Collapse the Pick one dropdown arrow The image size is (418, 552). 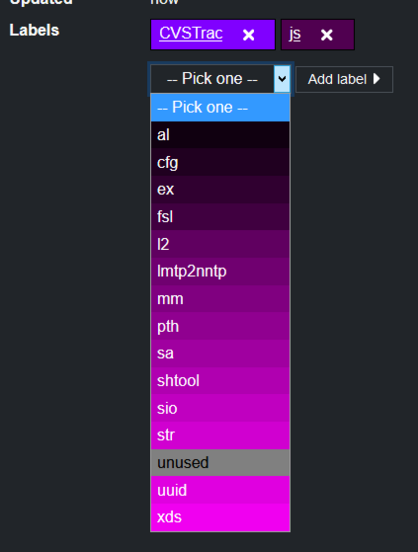[282, 79]
